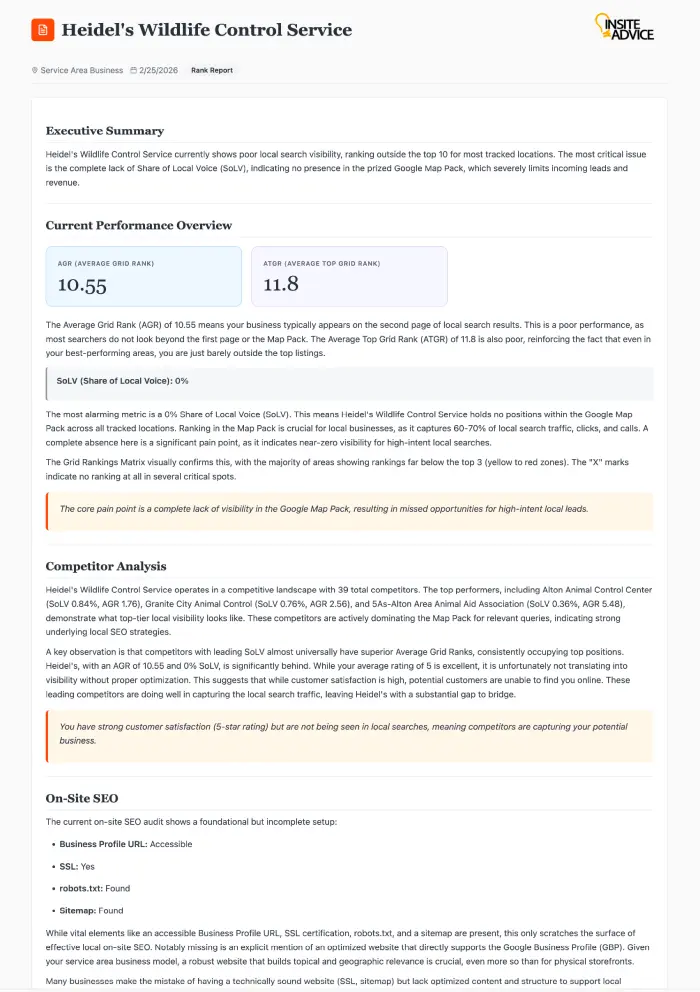Select the Executive Summary heading

pyautogui.click(x=105, y=131)
